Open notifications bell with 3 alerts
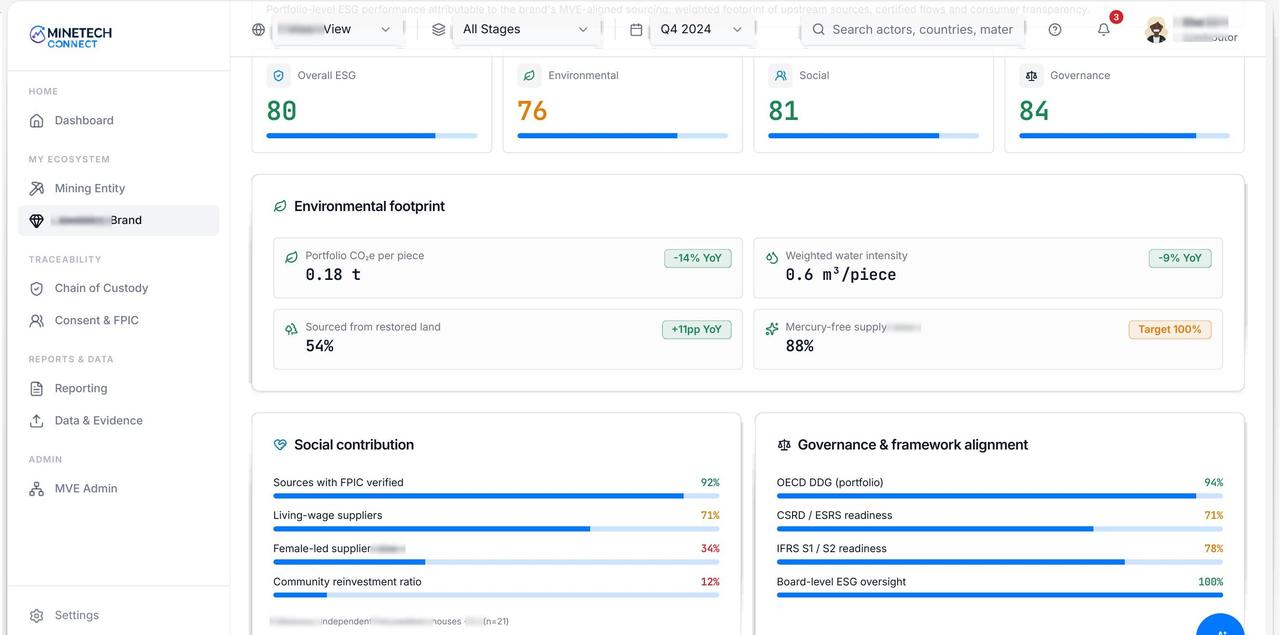1280x635 pixels. point(1104,29)
